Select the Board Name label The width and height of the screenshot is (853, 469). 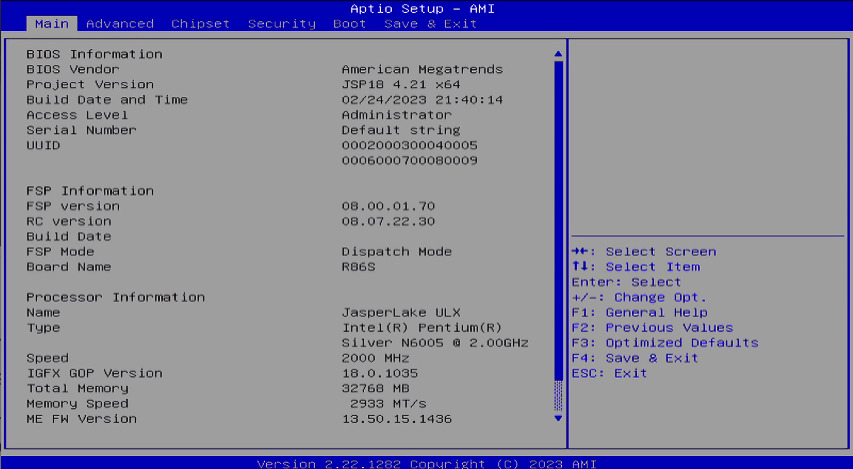(x=69, y=267)
